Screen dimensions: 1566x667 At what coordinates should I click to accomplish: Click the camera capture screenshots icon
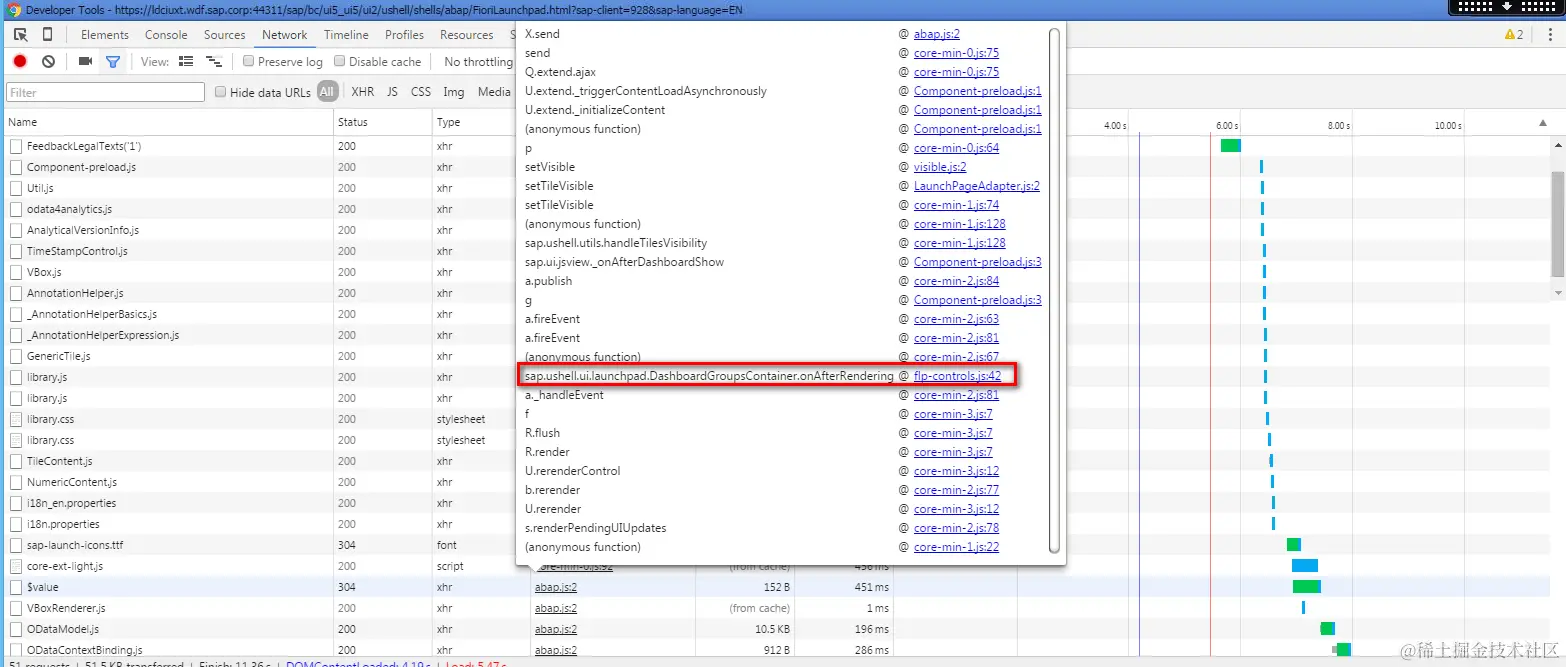coord(86,62)
